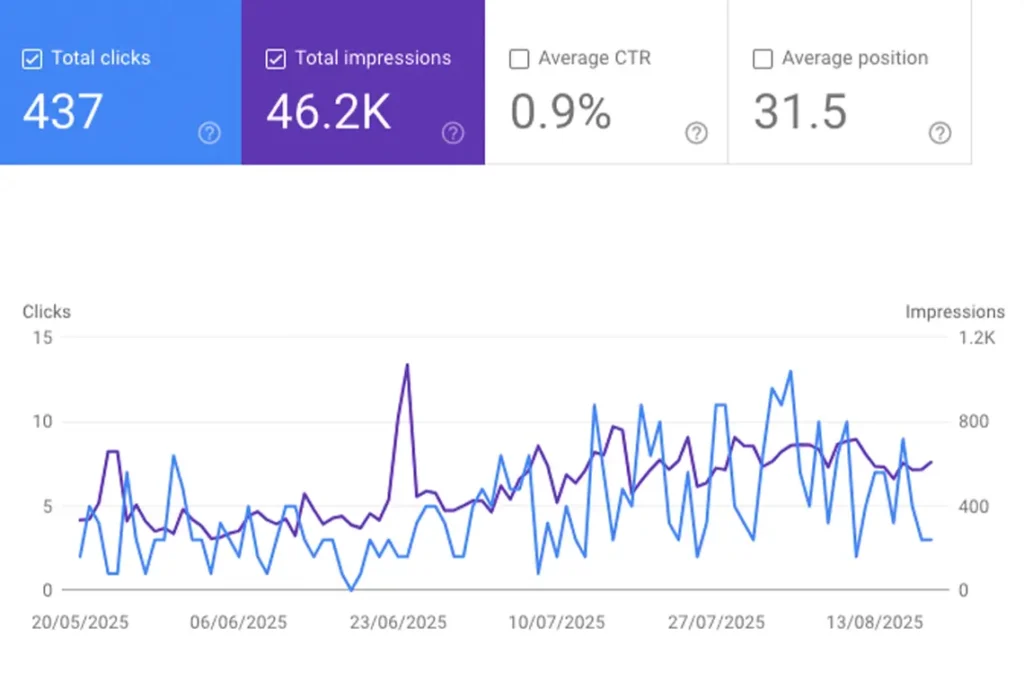Screen dimensions: 1024x690
Task: Select the impressions peak spike near 23/06/2025
Action: pyautogui.click(x=408, y=365)
